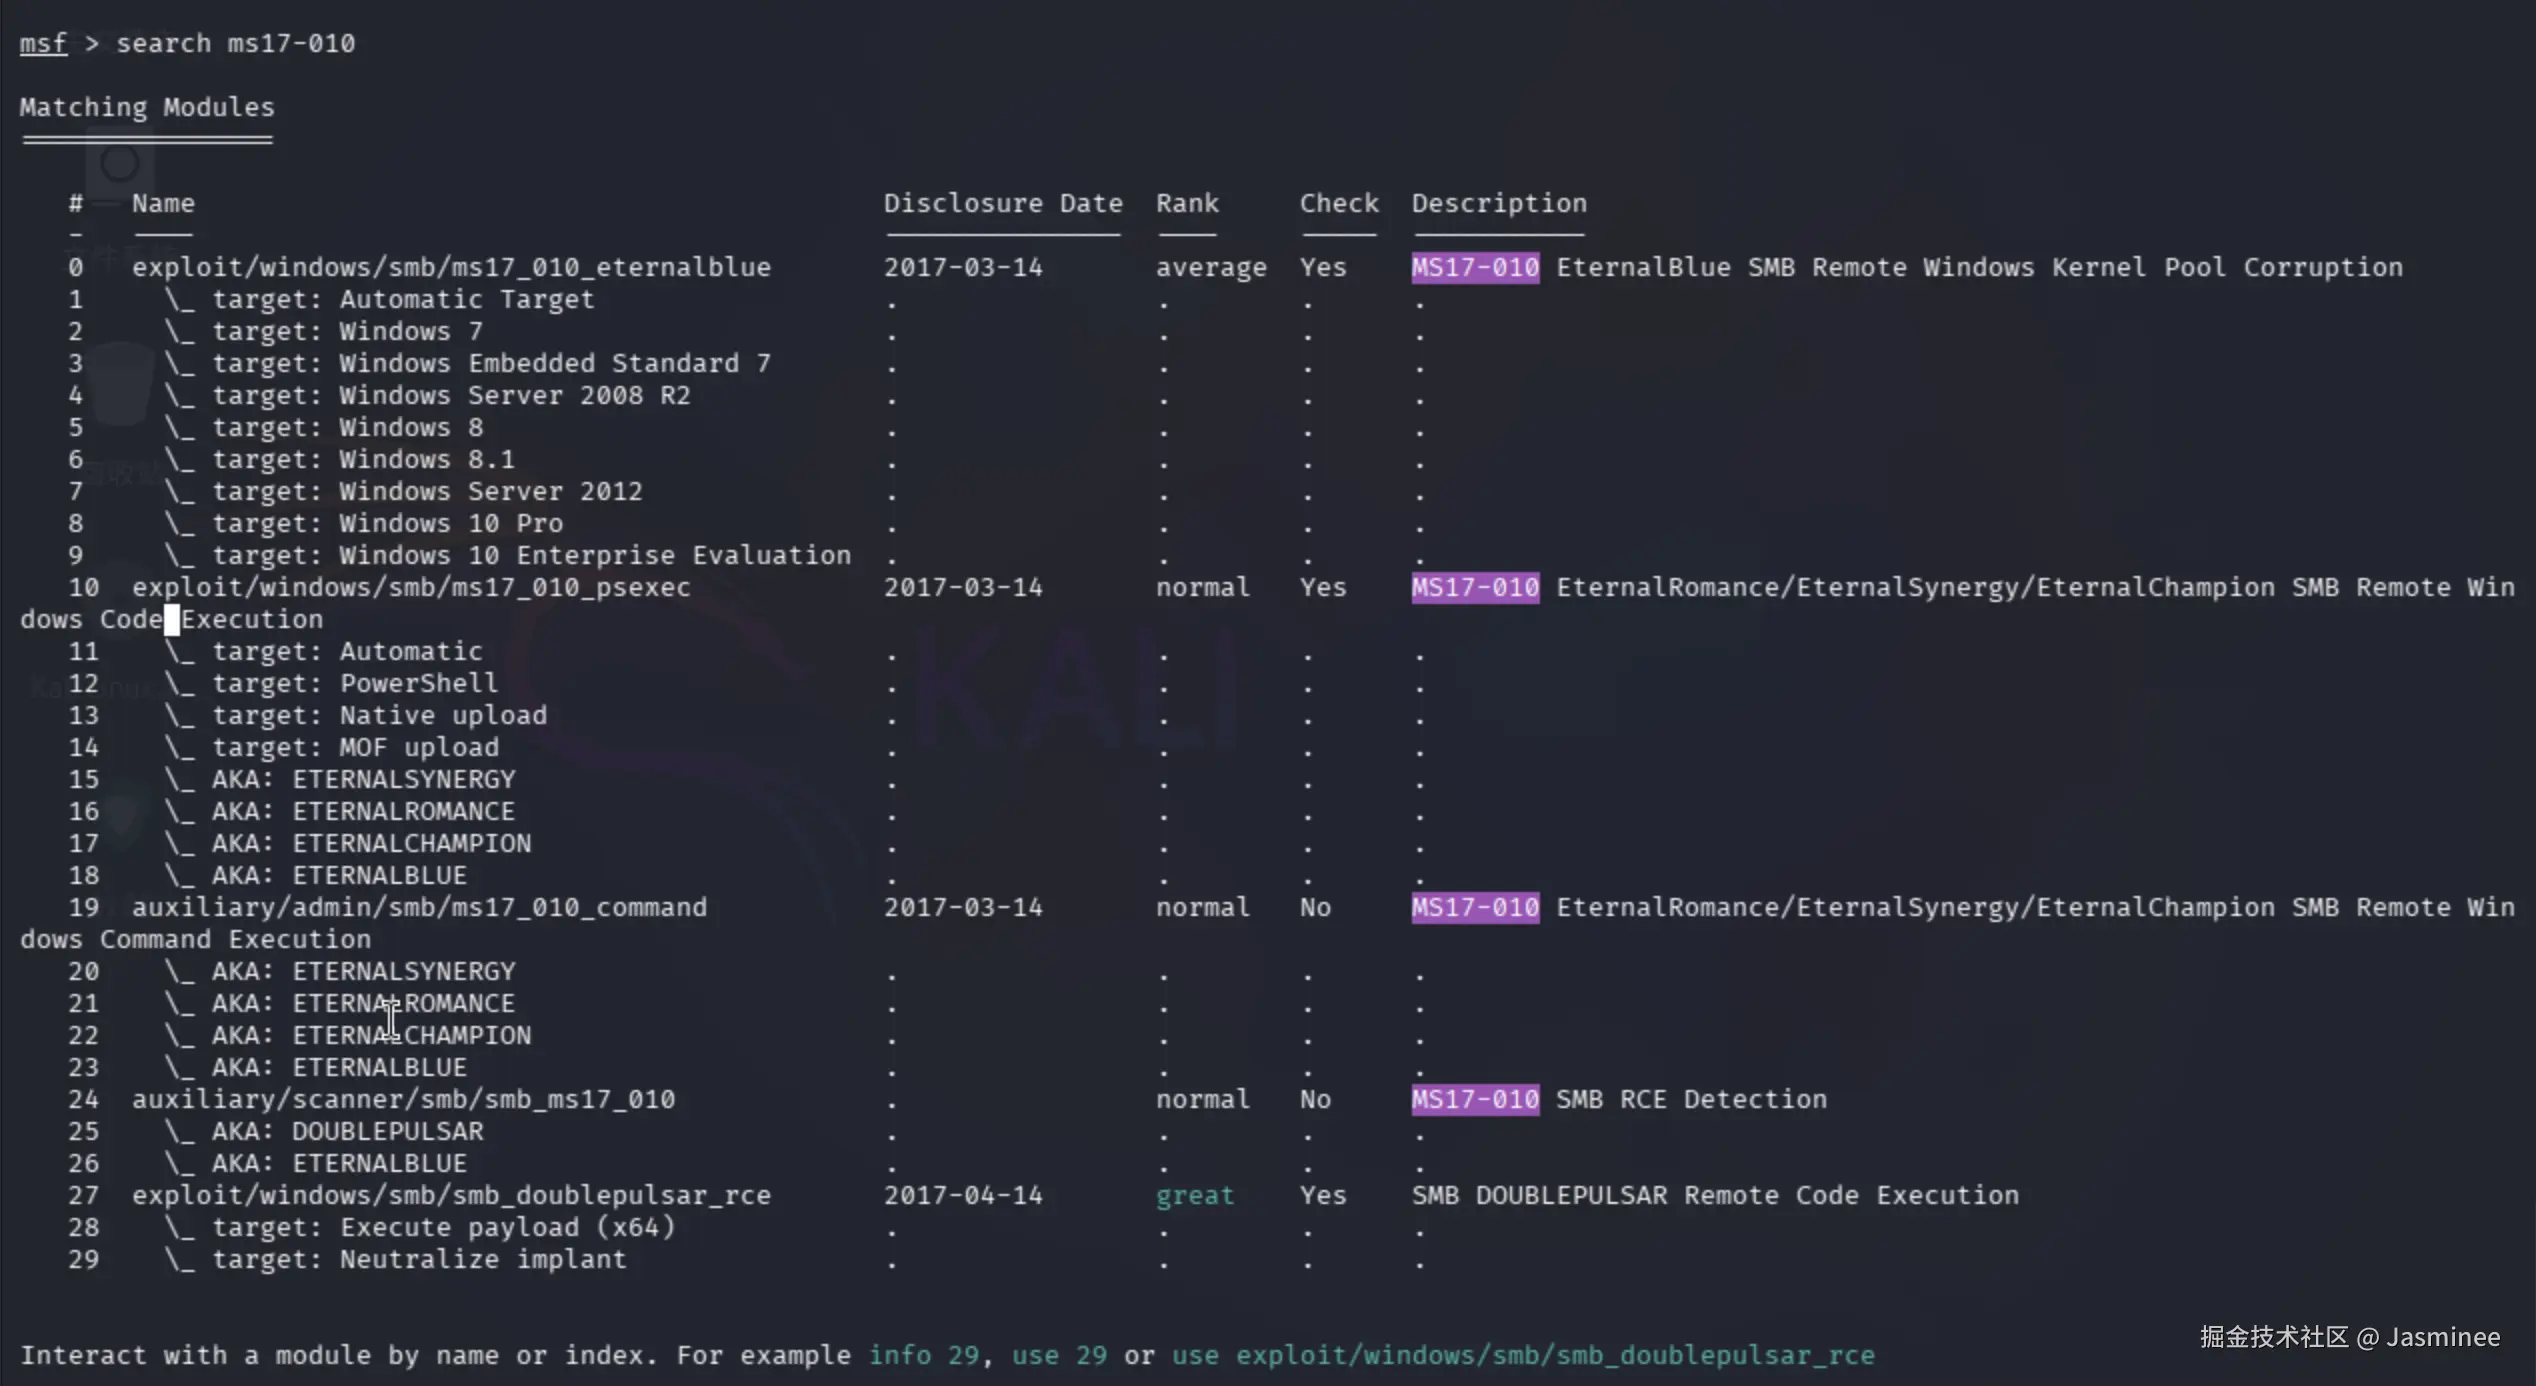Click the highlighted MS17-010 tag in row 0

tap(1474, 267)
